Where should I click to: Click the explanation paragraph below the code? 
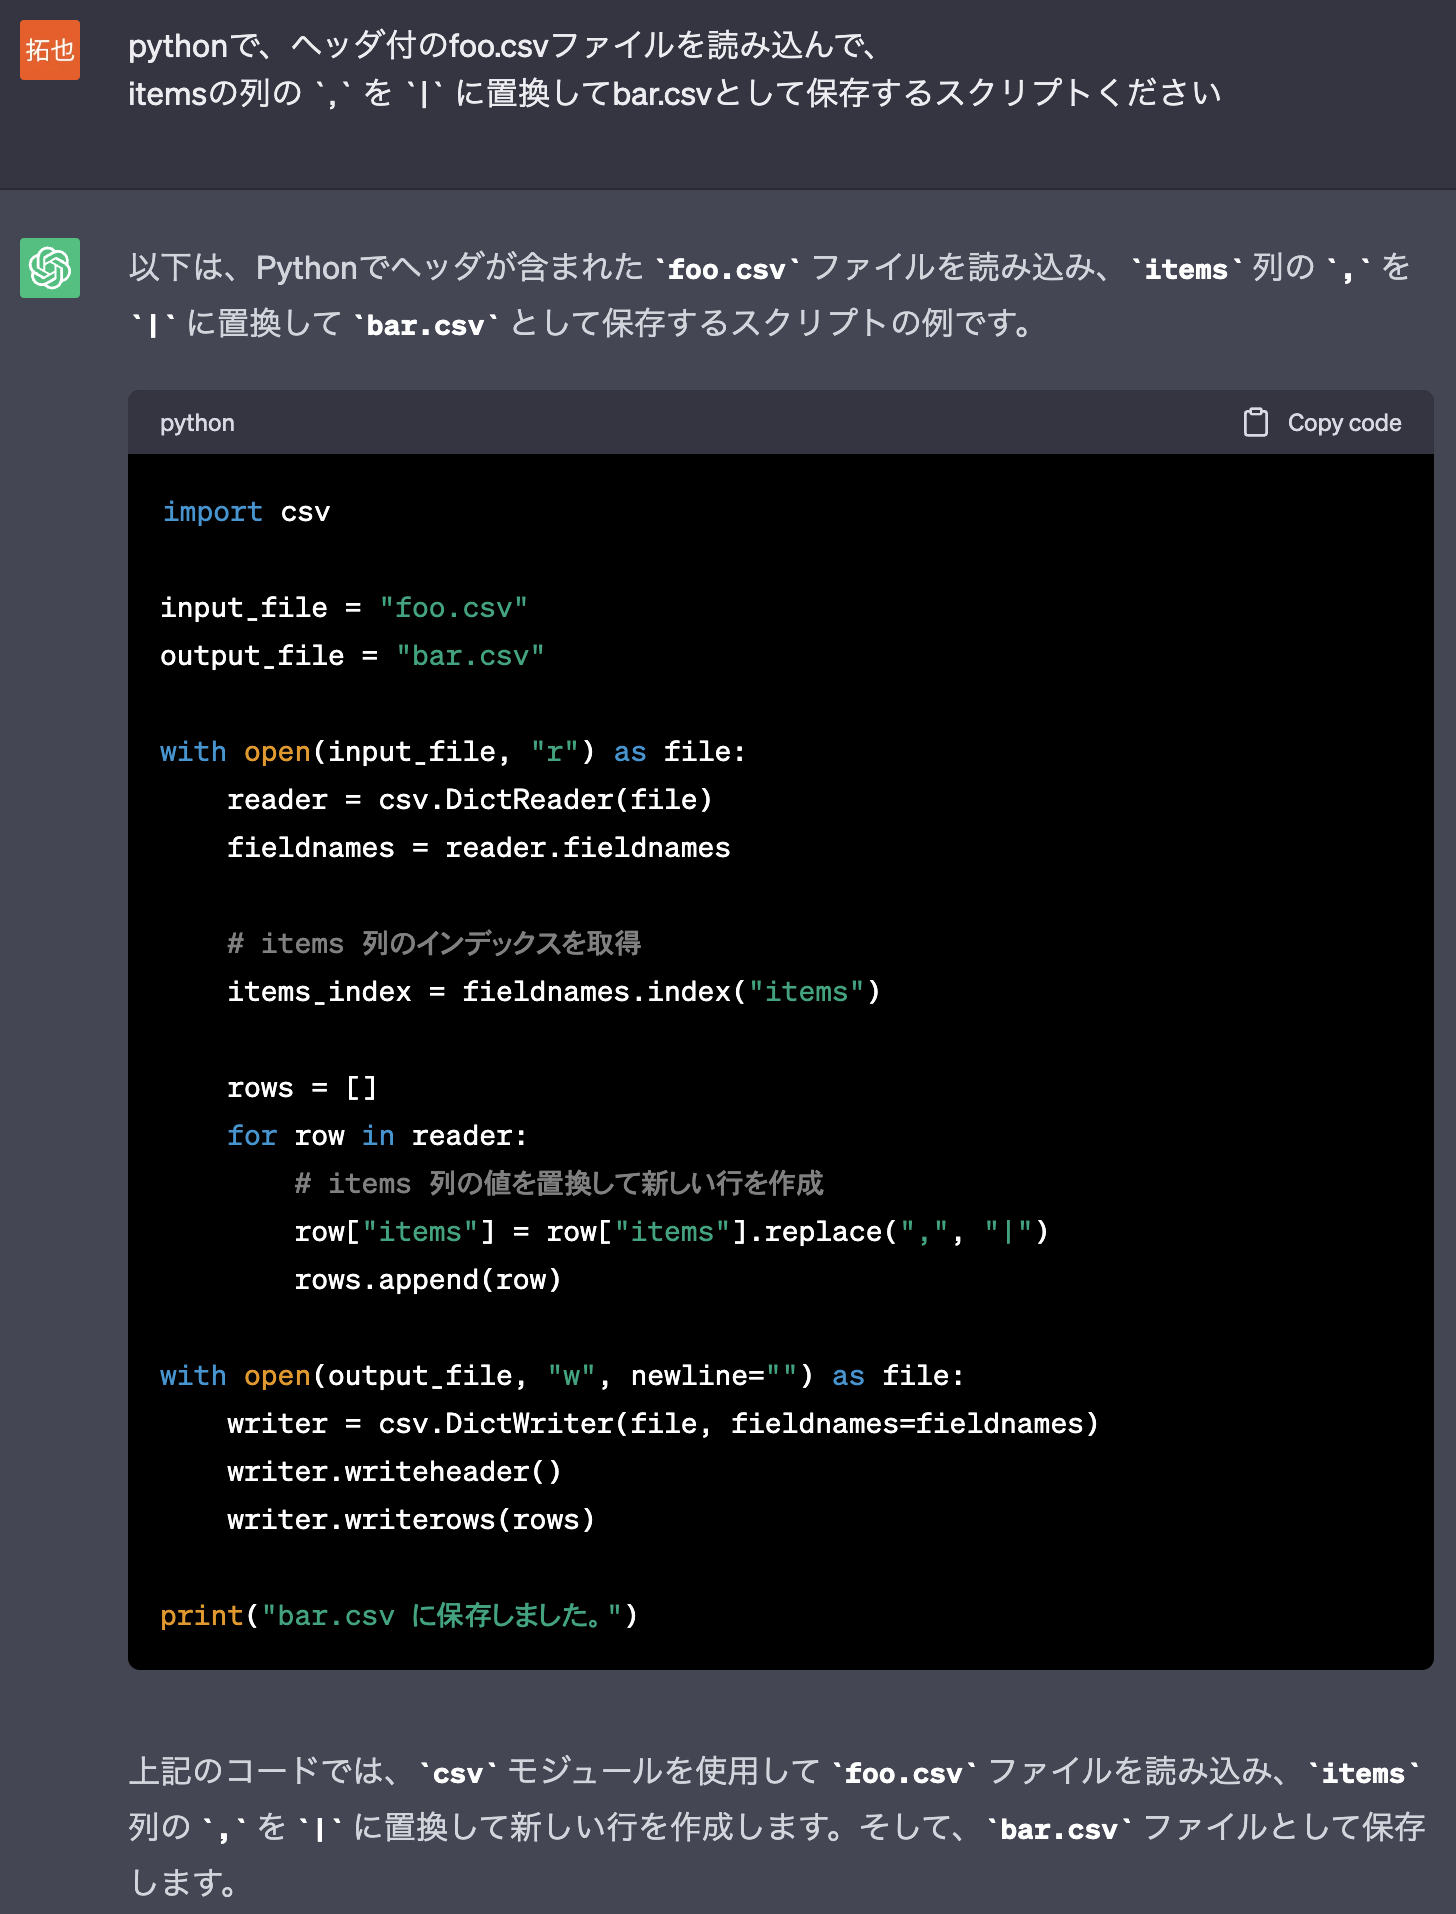coord(776,1826)
